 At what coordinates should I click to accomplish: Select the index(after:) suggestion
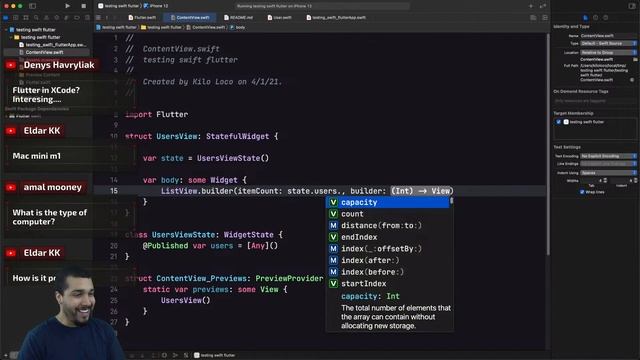click(x=387, y=260)
